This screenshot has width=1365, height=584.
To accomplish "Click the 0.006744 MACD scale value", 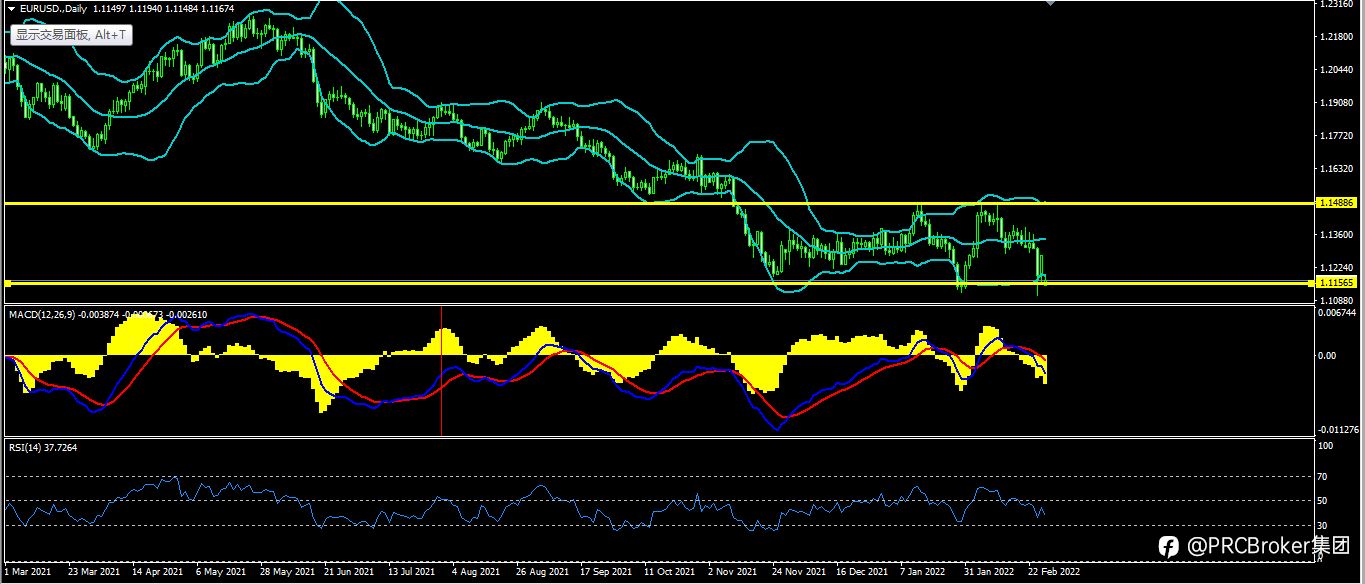I will pos(1338,313).
